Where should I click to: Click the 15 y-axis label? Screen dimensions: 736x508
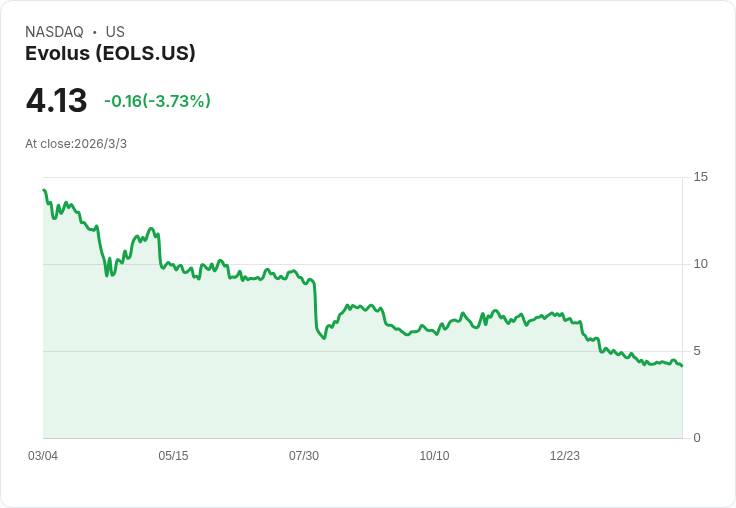700,177
